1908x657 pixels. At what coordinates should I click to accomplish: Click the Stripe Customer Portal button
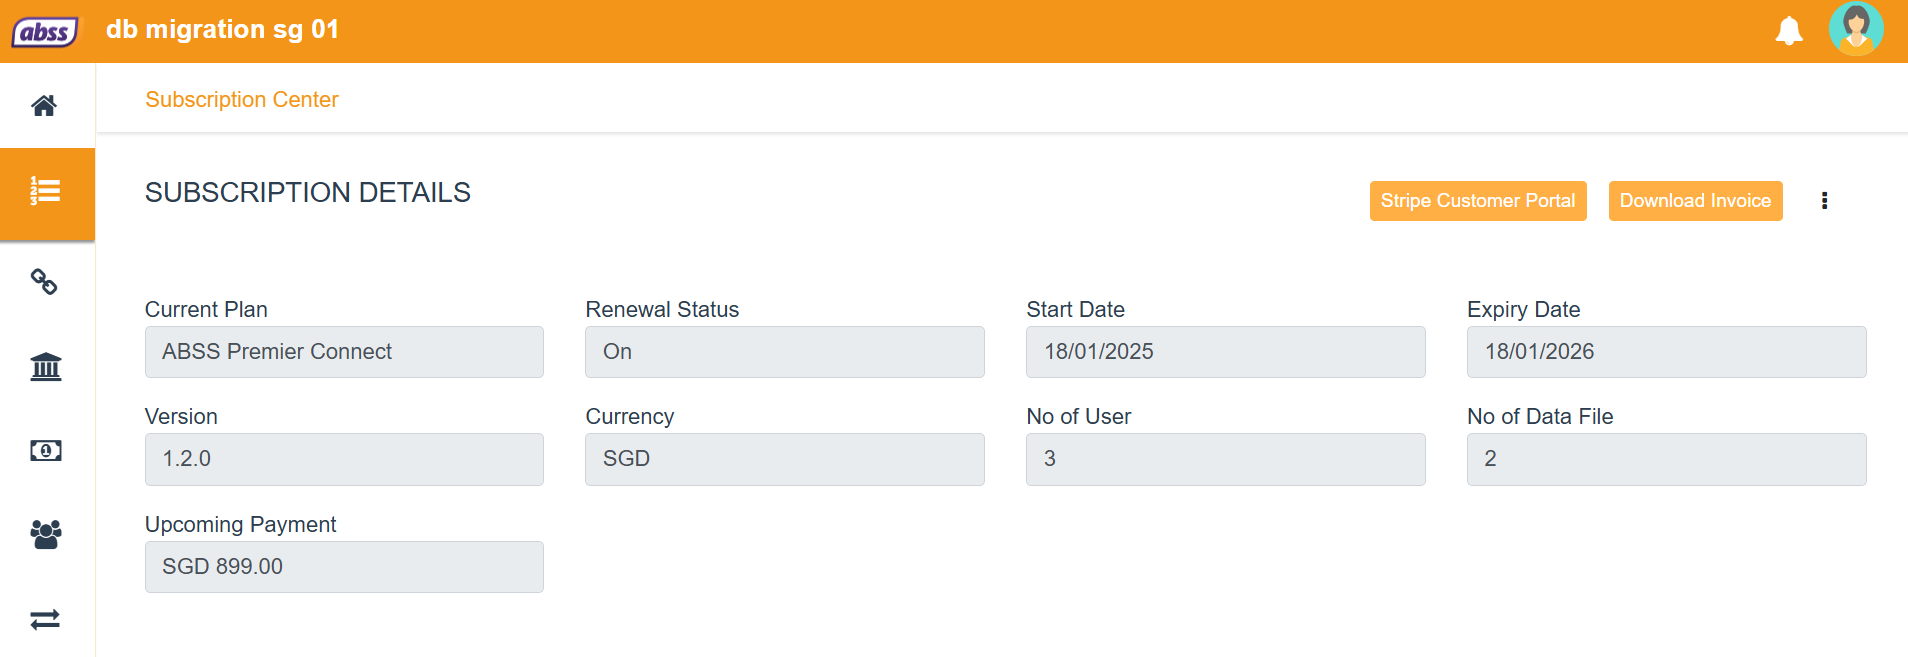[1477, 201]
